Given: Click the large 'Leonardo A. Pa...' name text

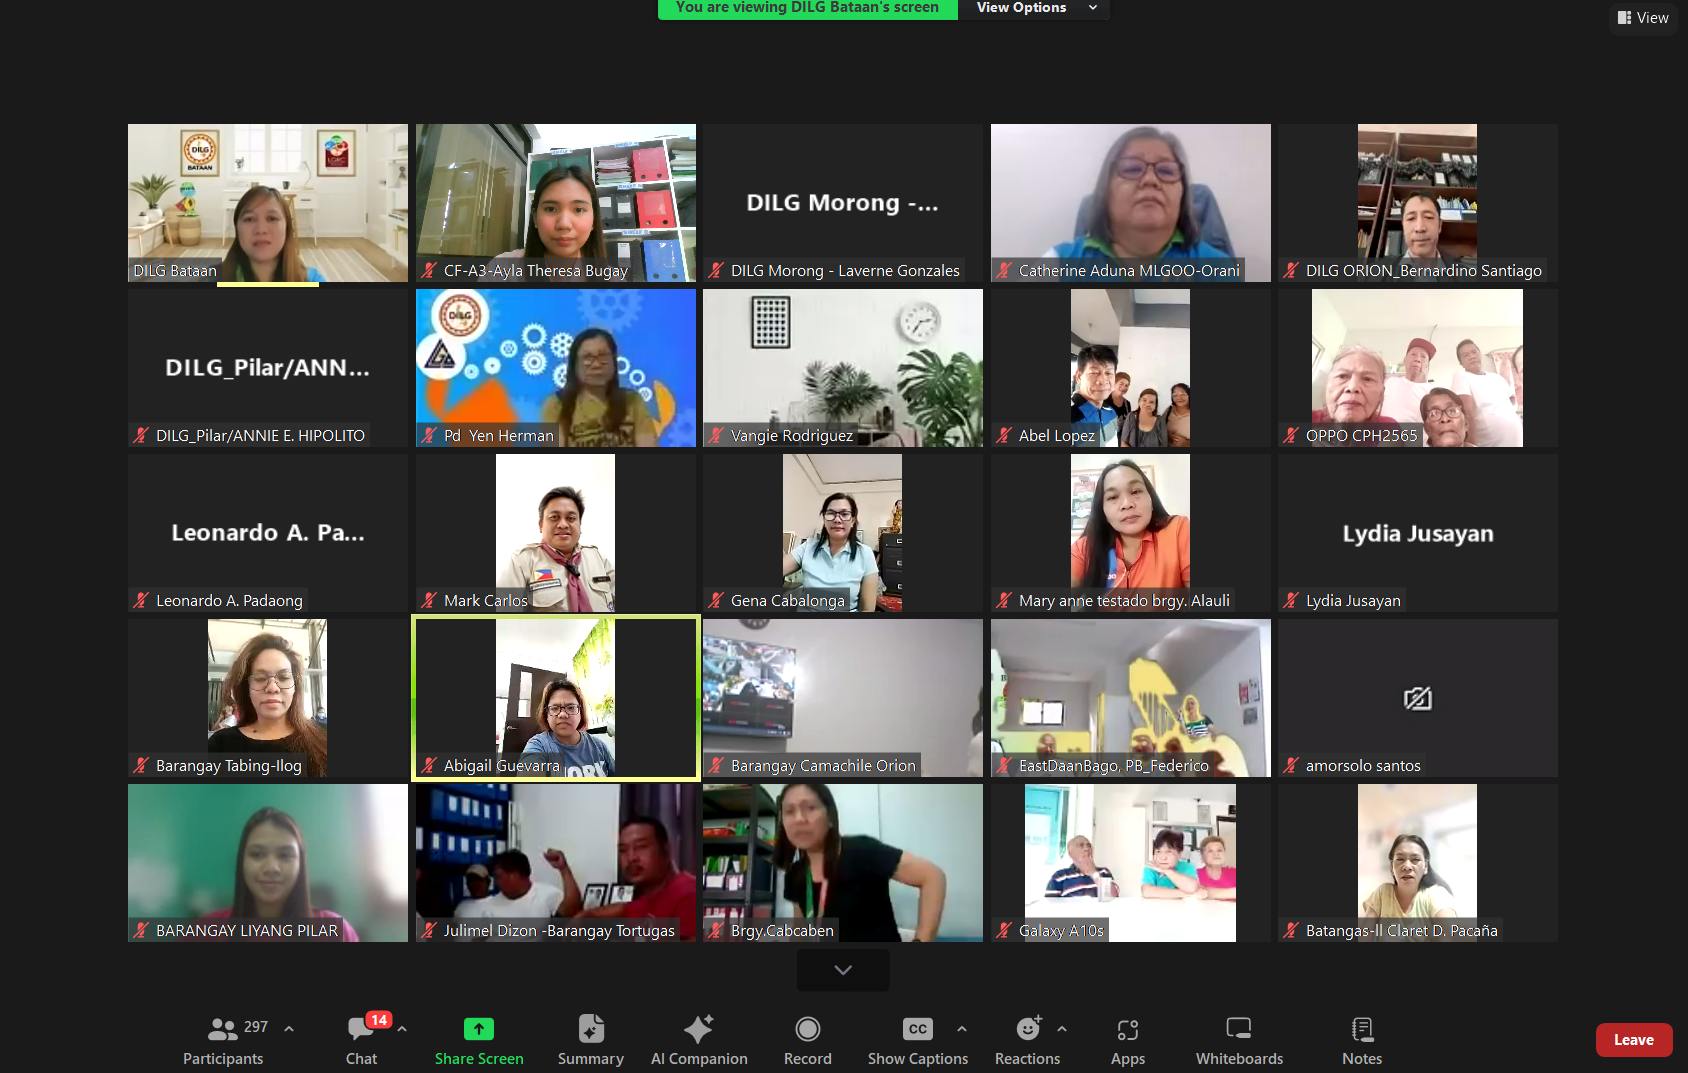Looking at the screenshot, I should (x=268, y=533).
